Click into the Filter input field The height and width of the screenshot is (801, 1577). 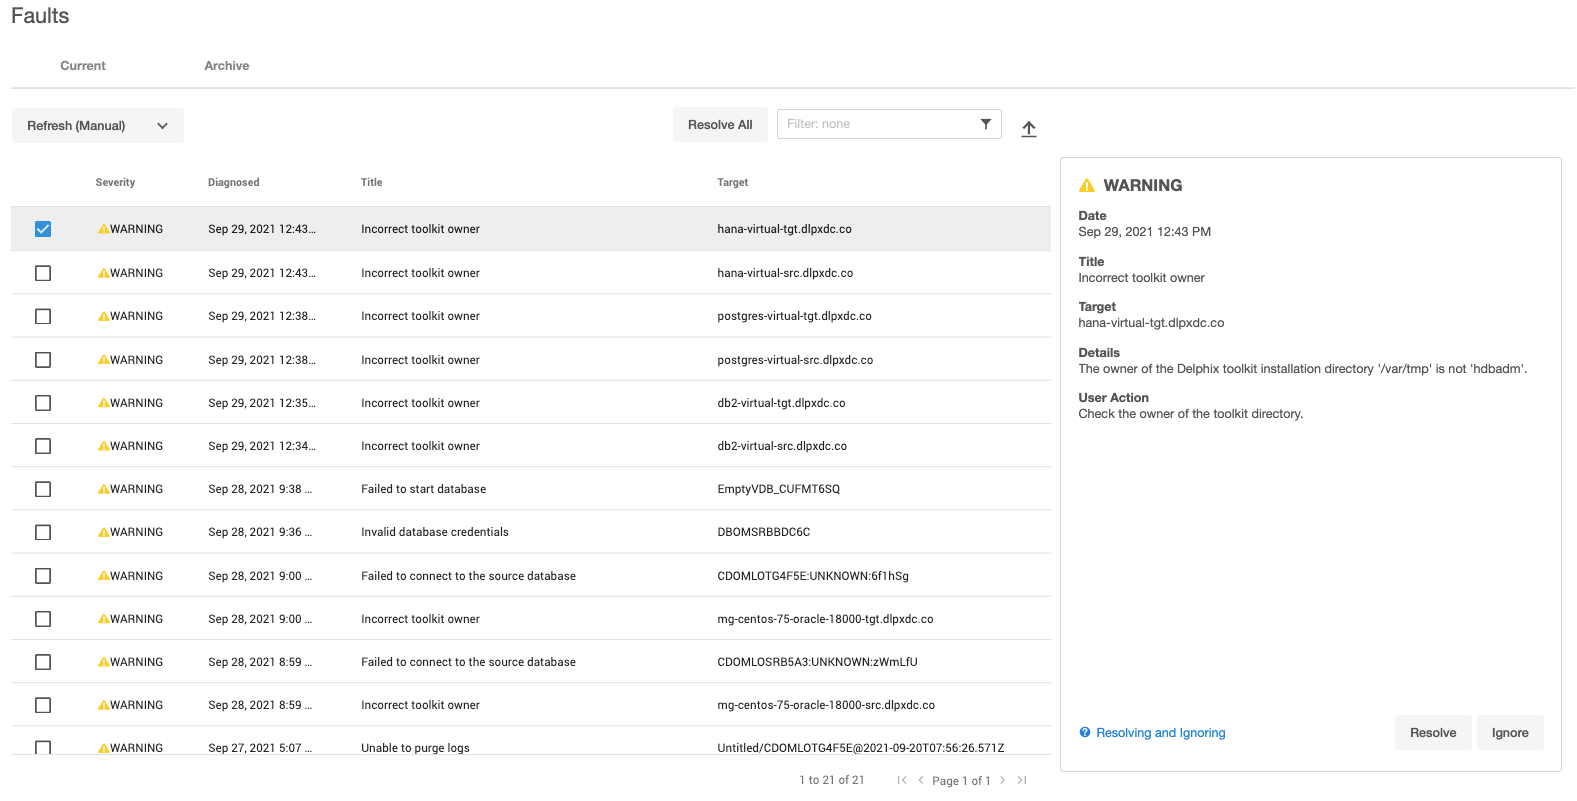point(875,124)
